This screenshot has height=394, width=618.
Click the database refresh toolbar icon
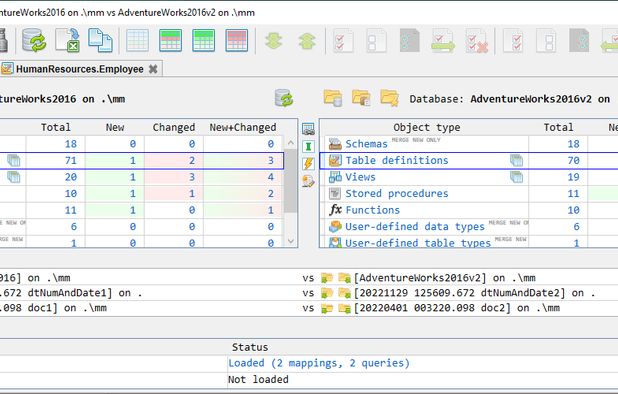click(34, 40)
